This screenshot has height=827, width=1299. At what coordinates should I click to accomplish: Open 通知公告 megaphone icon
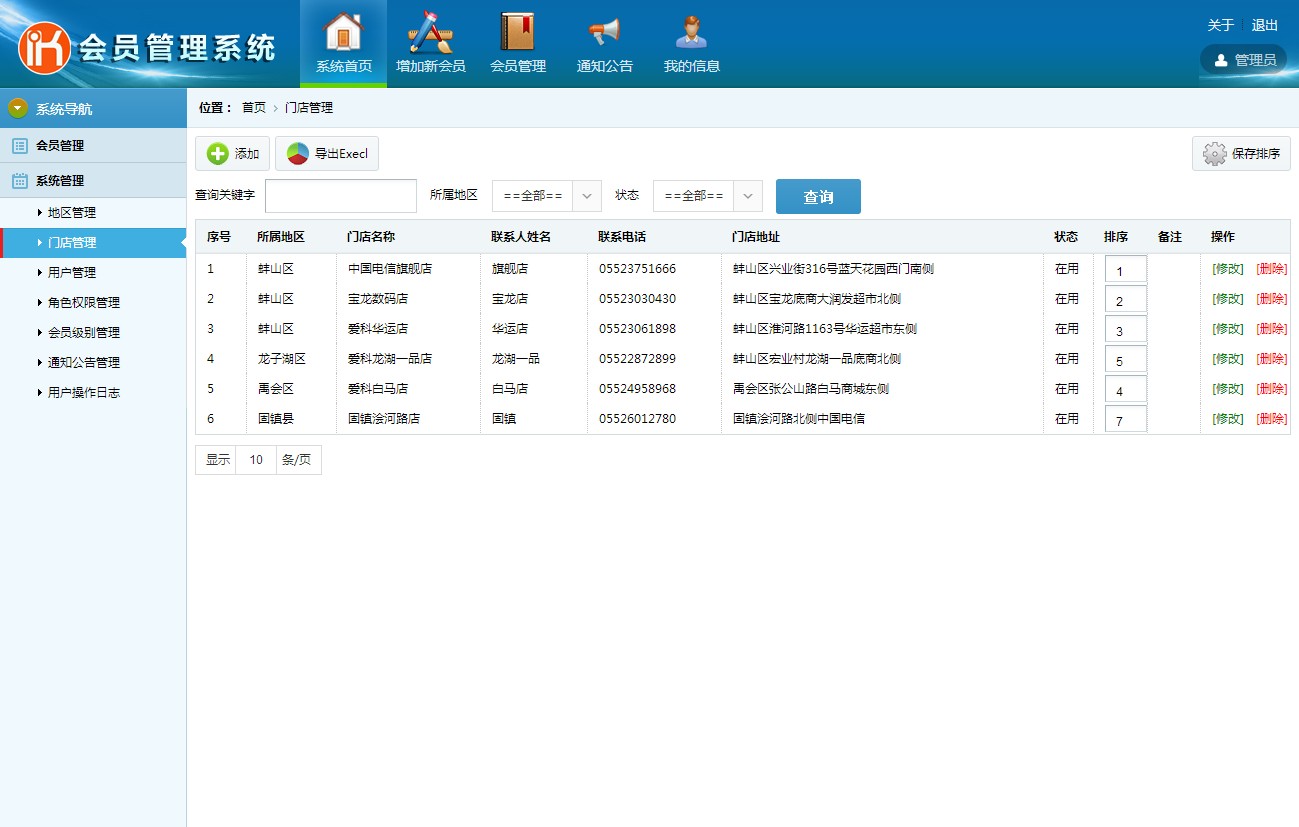(604, 32)
